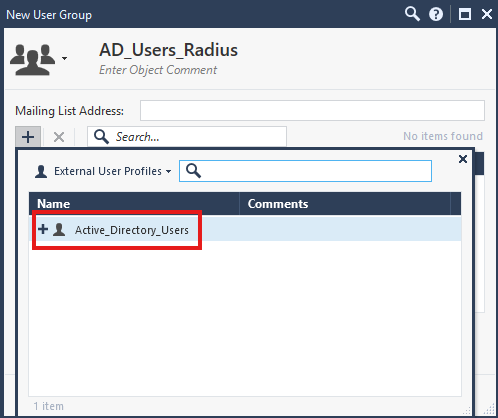Click the Mailing List Address field
Viewport: 498px width, 418px height.
point(312,111)
